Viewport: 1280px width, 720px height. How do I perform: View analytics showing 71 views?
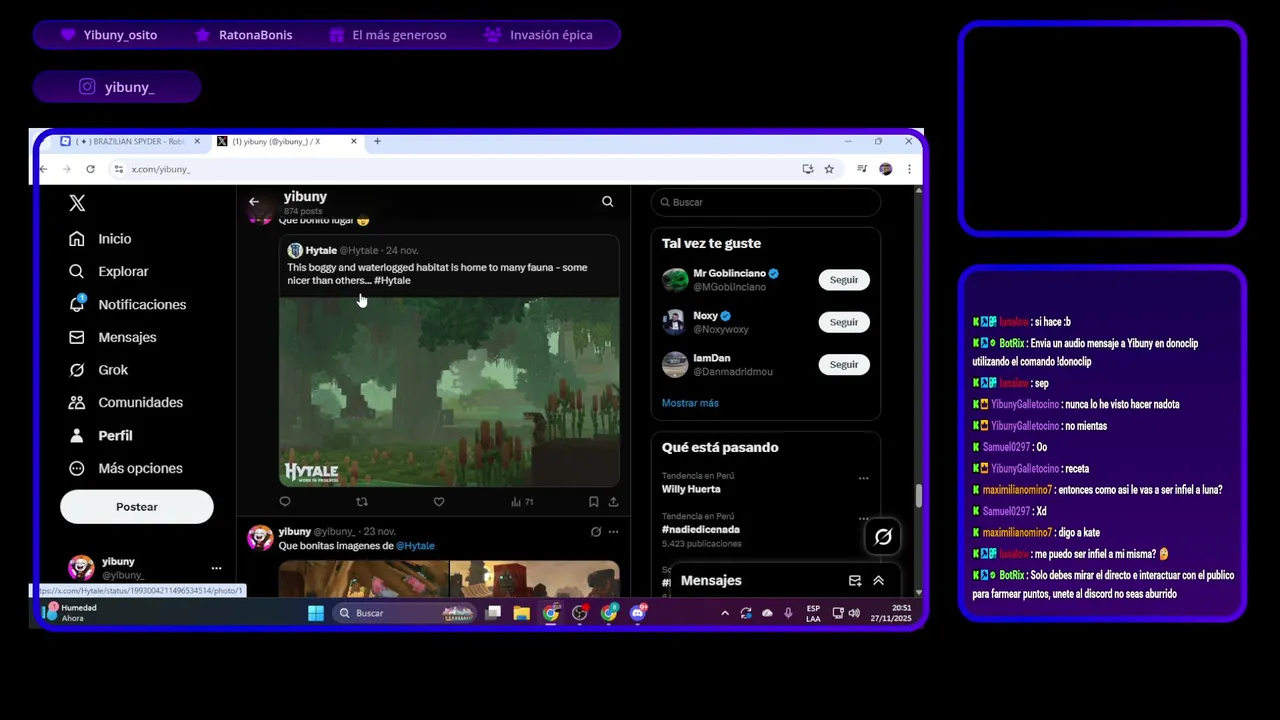(x=522, y=502)
